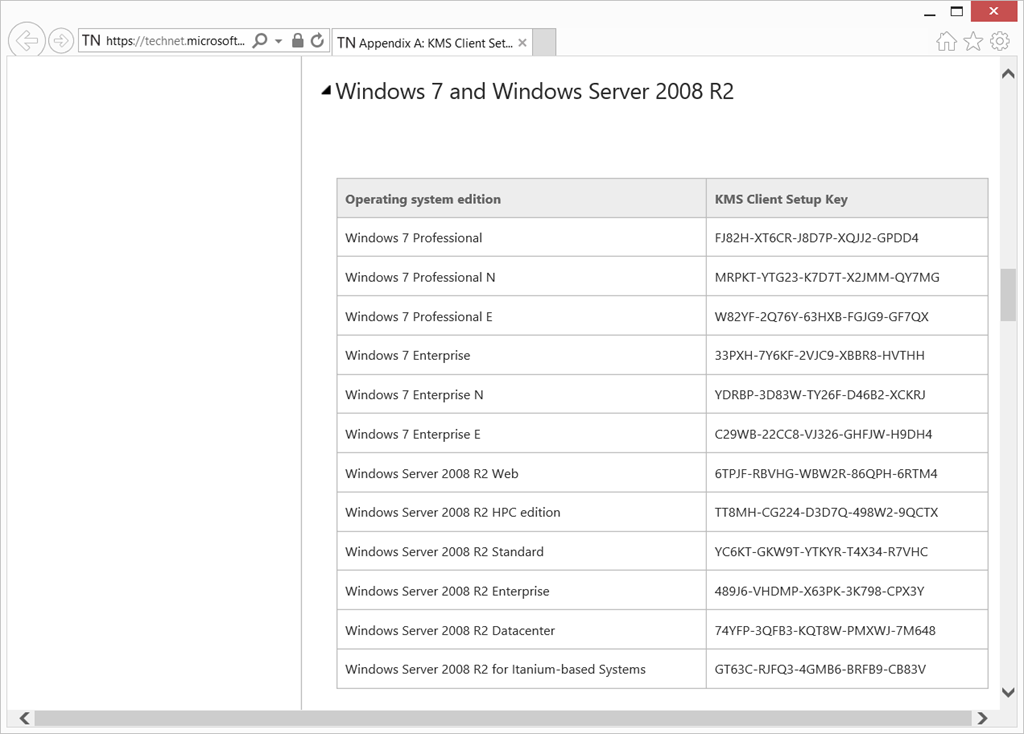Open a new blank browser tab

(x=544, y=42)
